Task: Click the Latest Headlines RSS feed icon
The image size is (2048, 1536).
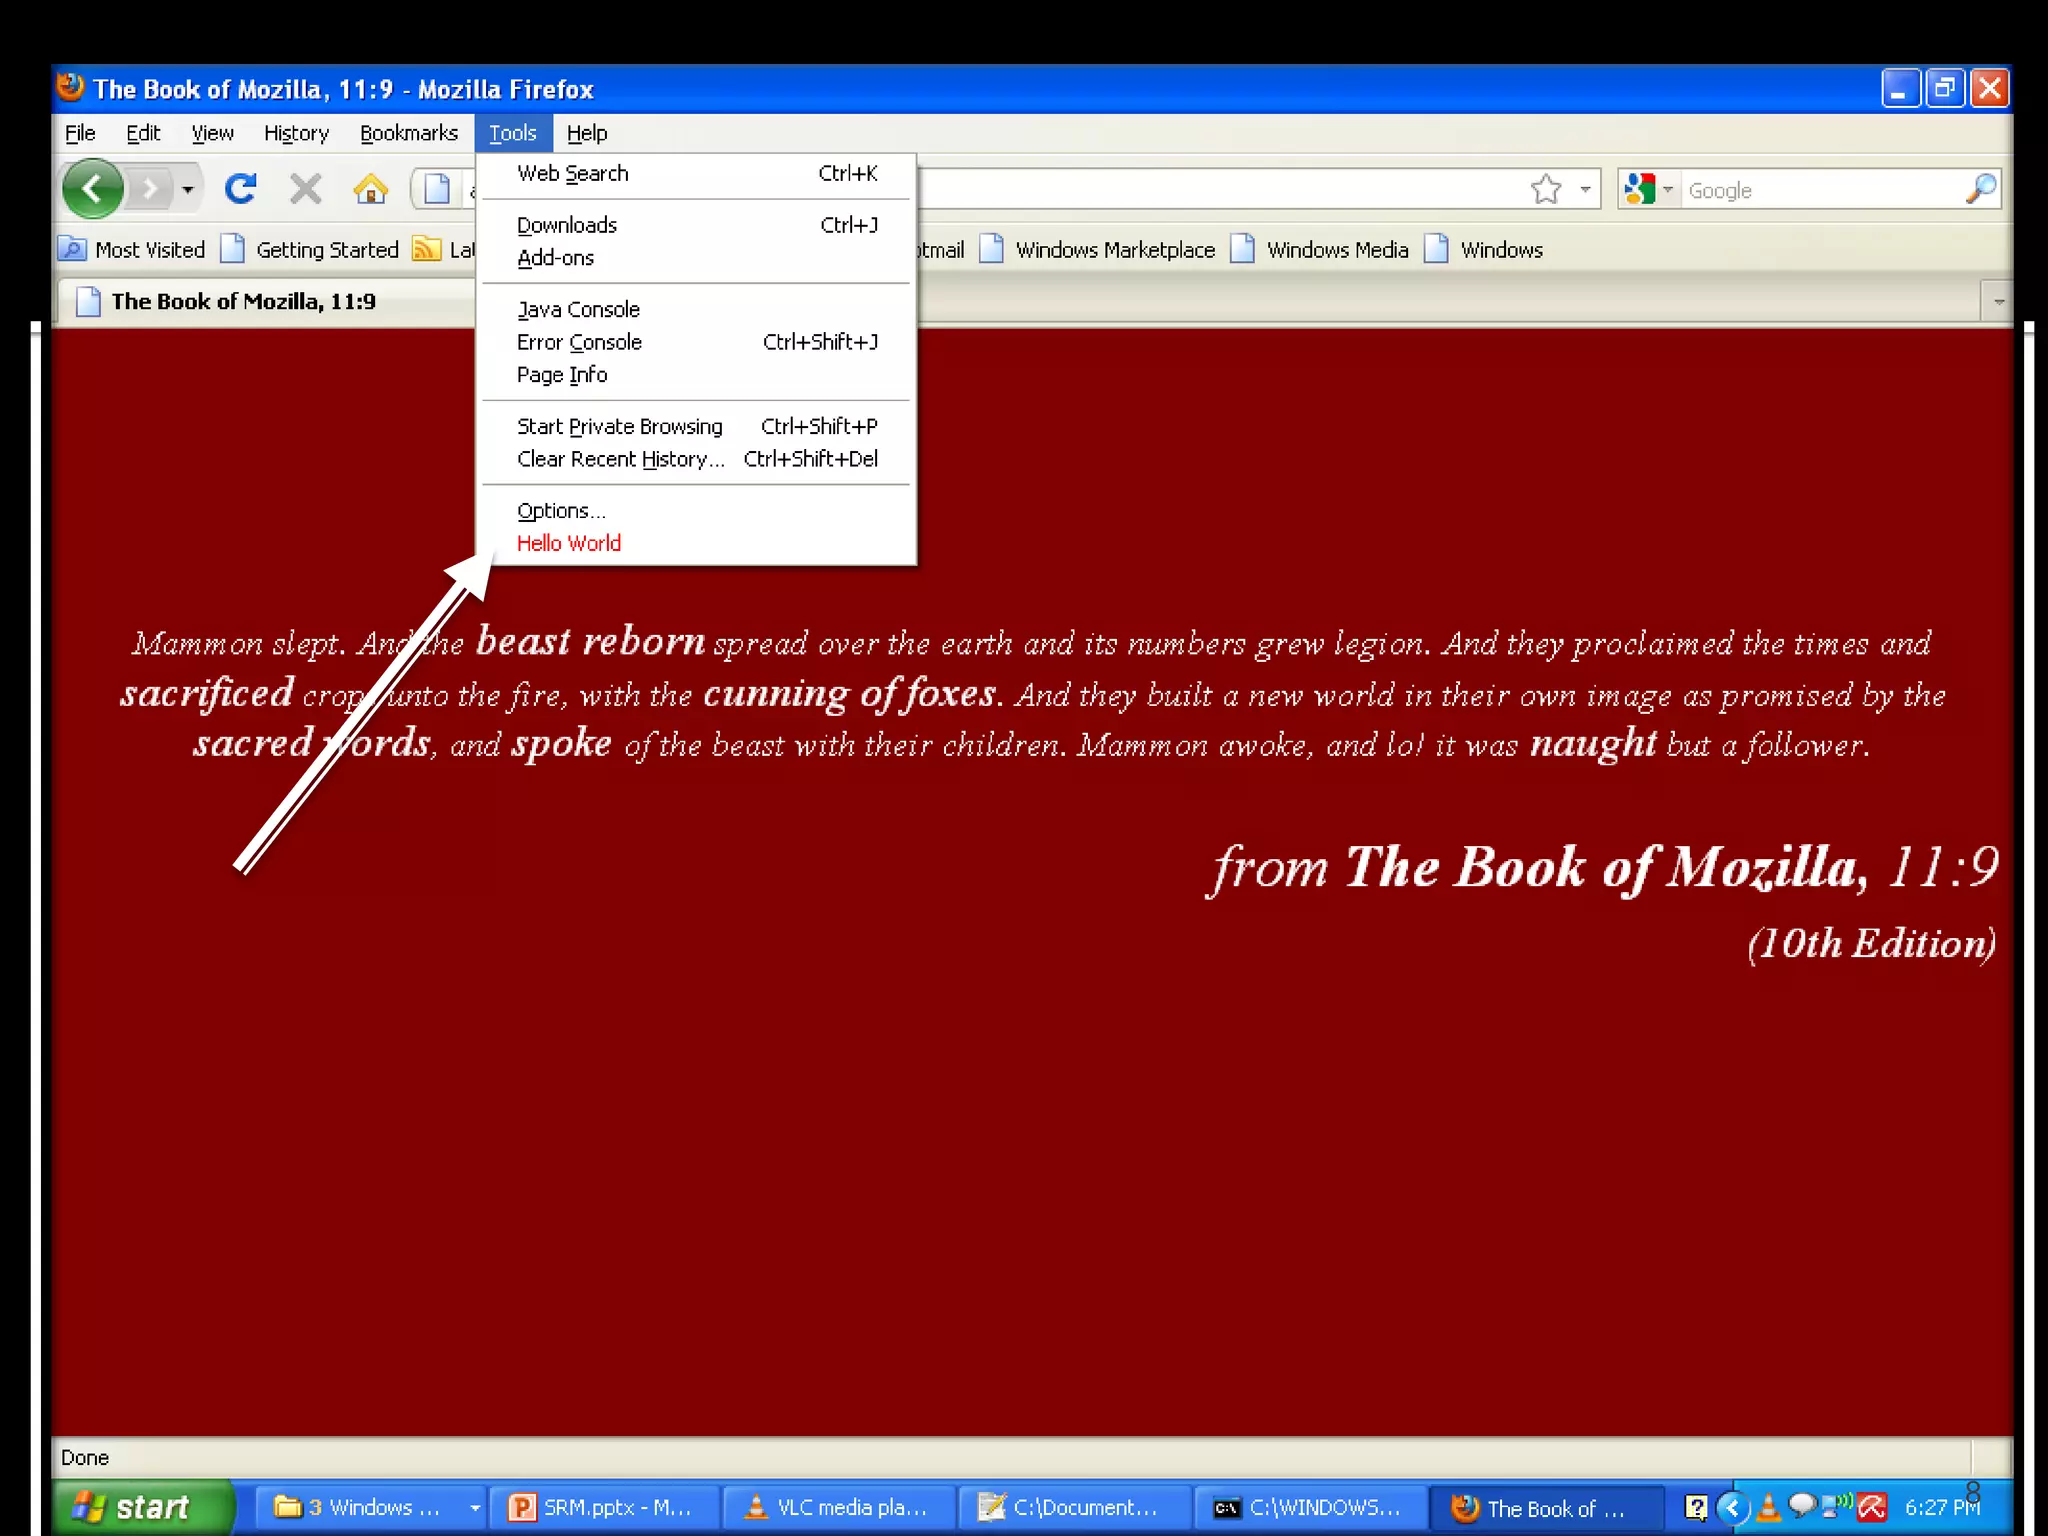Action: click(427, 249)
